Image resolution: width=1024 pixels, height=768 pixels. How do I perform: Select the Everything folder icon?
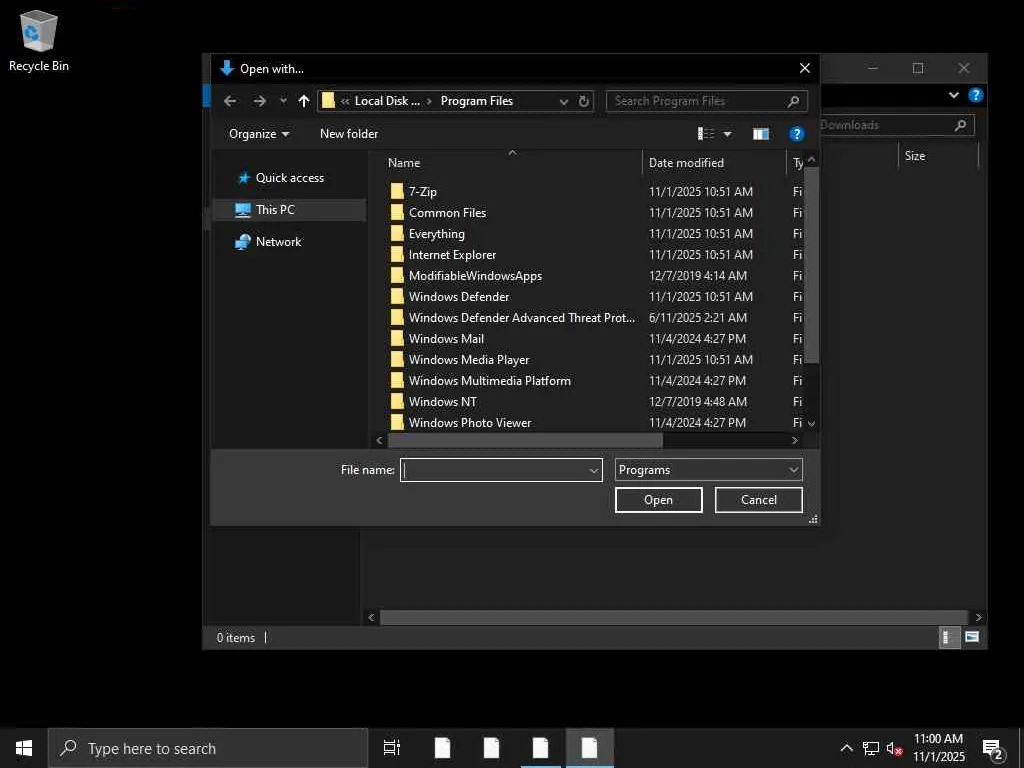pos(397,233)
